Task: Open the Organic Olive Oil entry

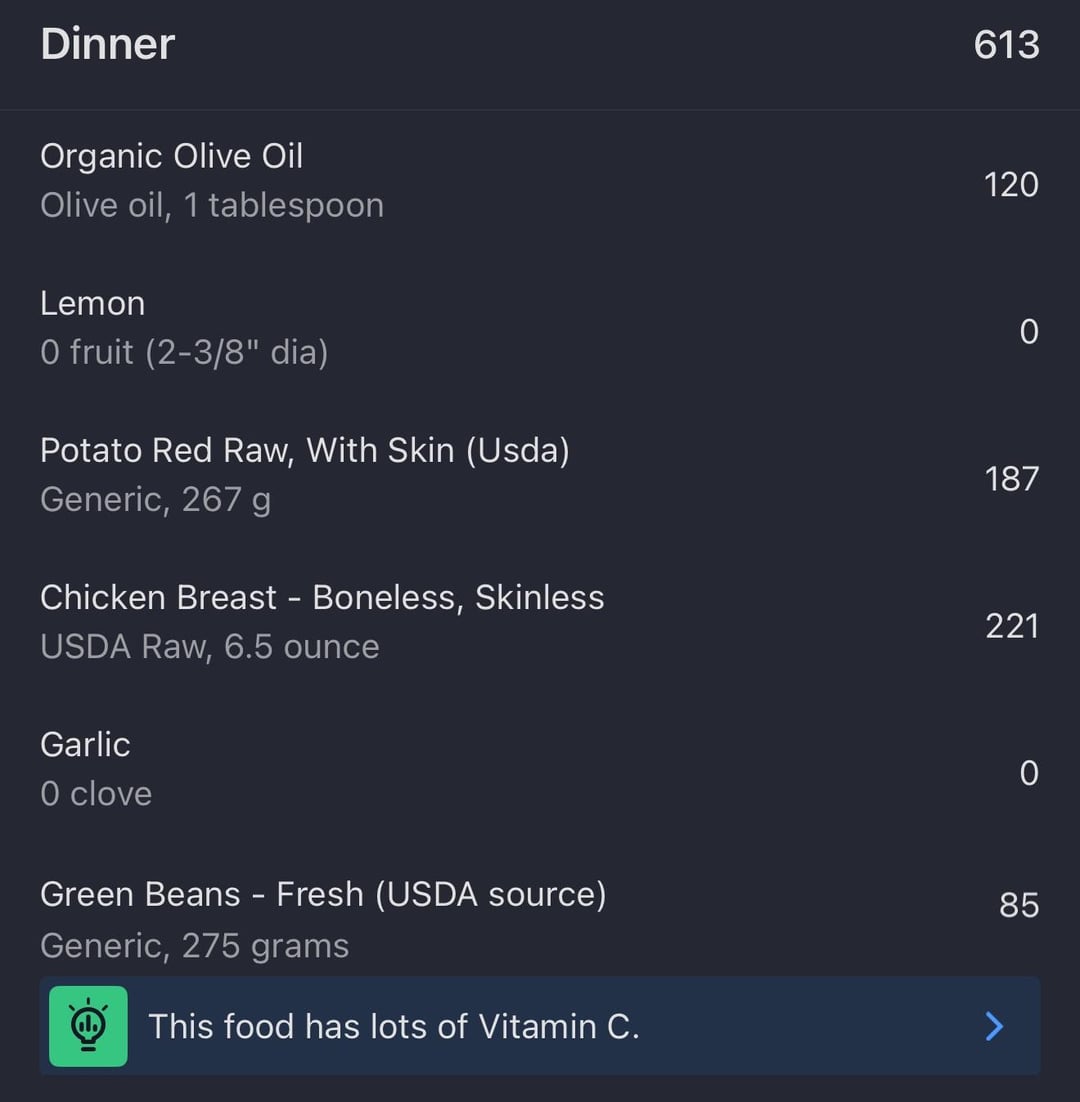Action: tap(171, 156)
